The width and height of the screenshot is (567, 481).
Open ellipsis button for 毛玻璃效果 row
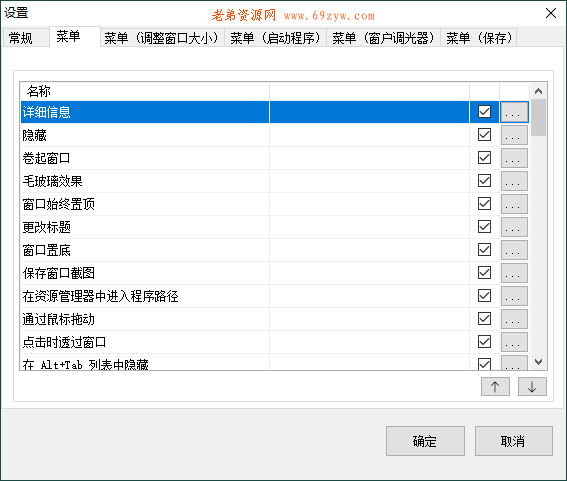click(514, 181)
